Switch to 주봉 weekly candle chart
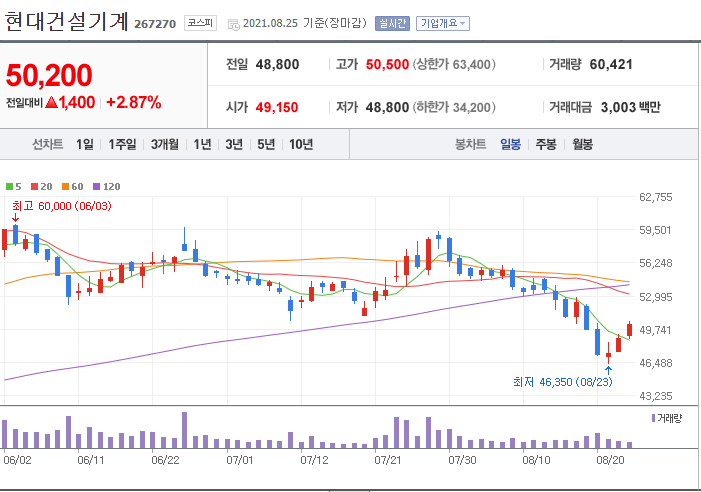The image size is (701, 492). tap(546, 144)
